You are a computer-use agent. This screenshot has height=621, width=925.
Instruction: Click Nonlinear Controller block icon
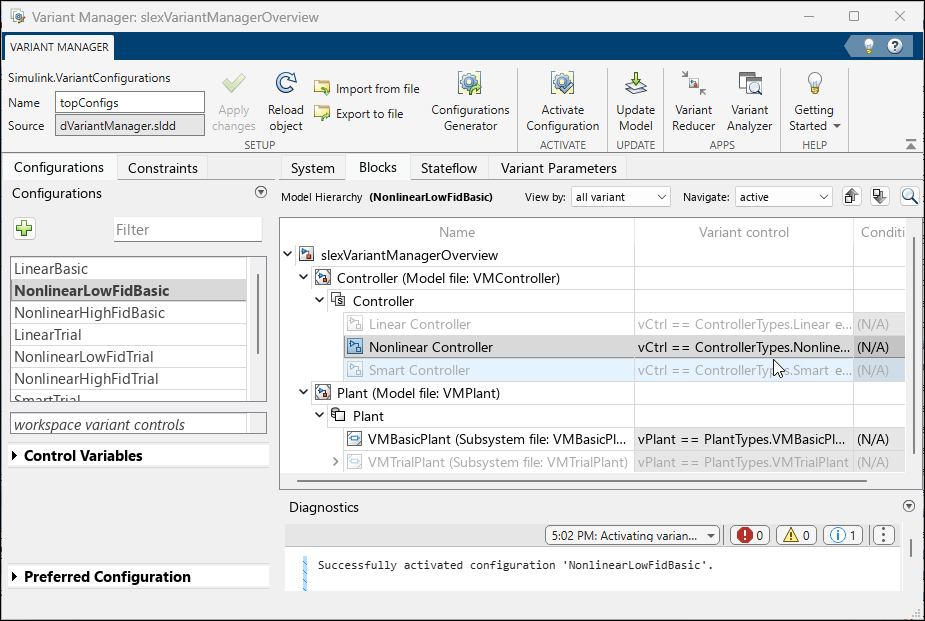tap(355, 347)
